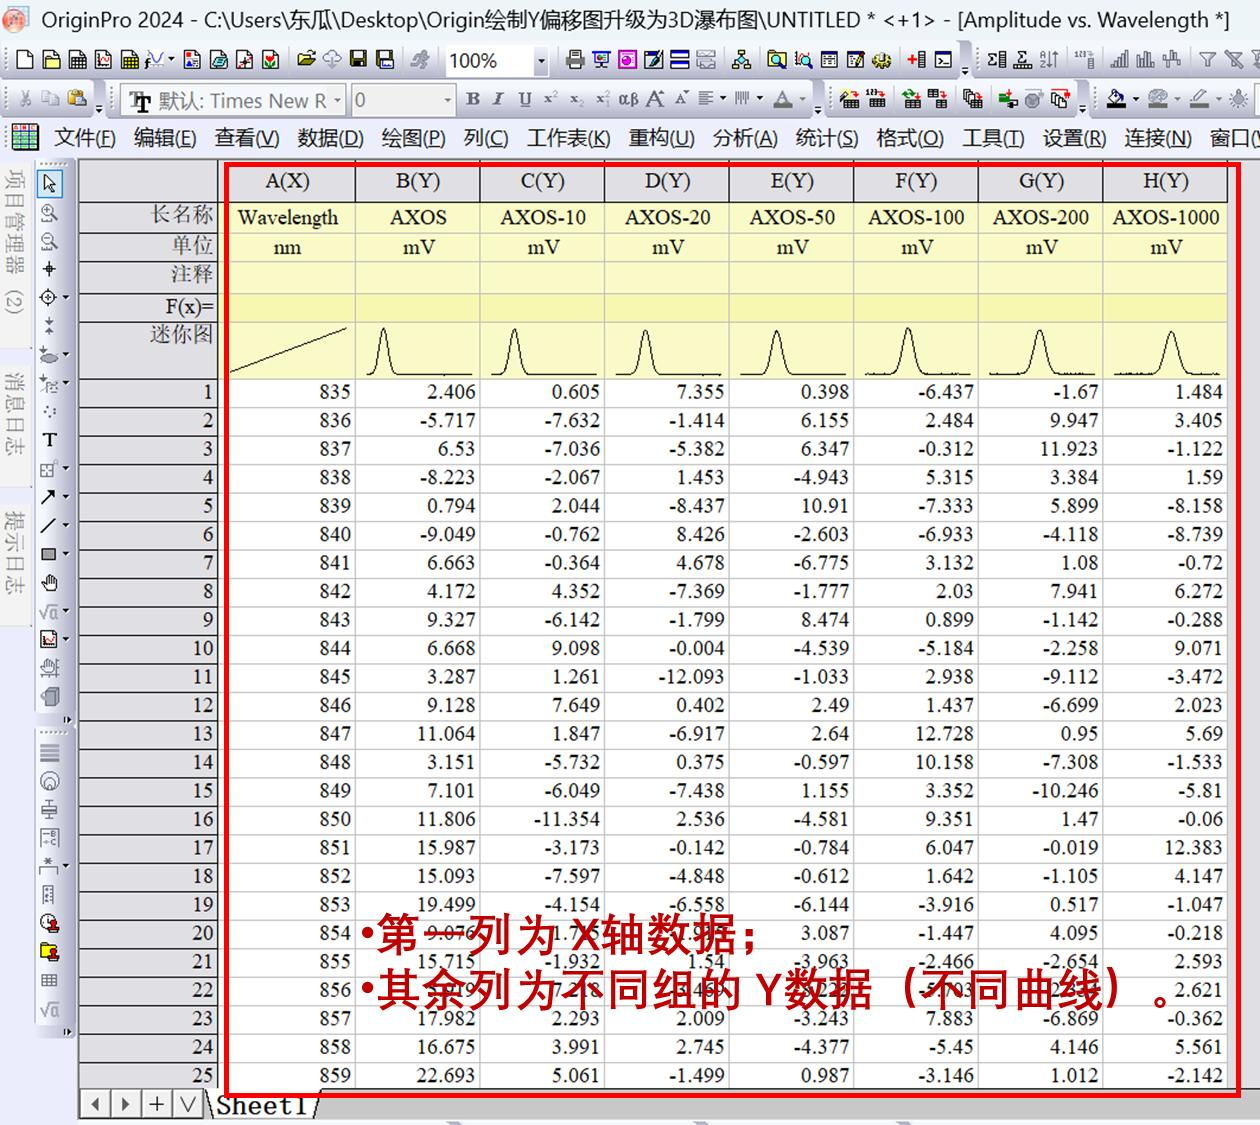This screenshot has height=1125, width=1260.
Task: Open the Command/Script Window icon
Action: pos(943,61)
